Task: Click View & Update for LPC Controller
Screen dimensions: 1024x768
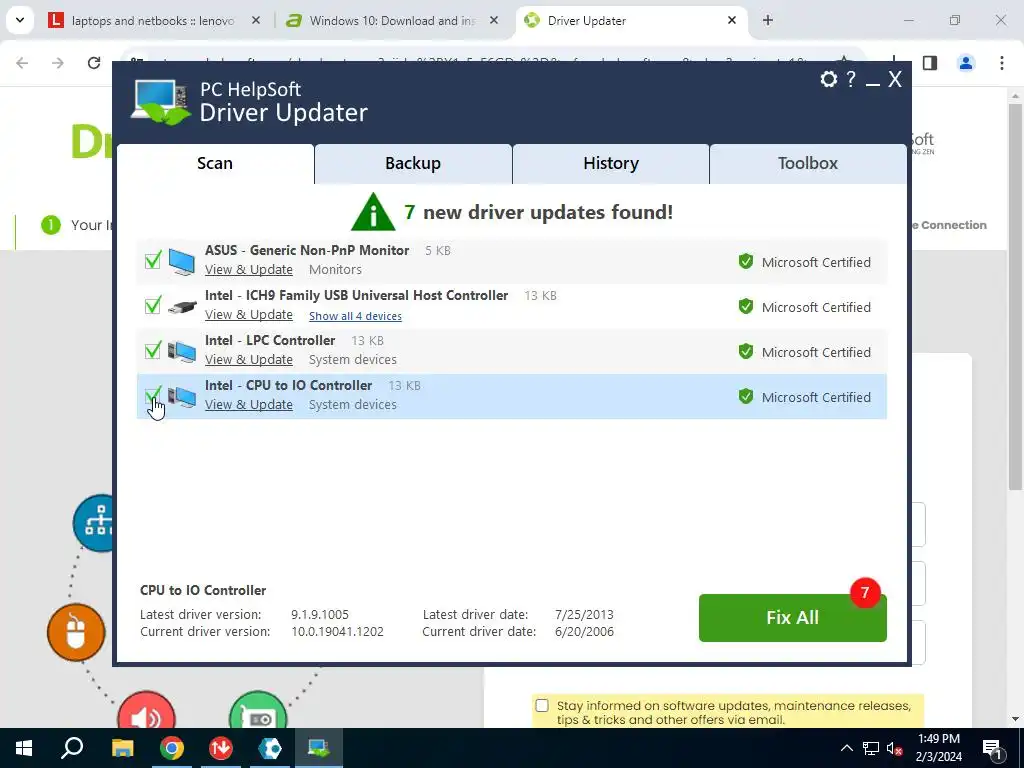Action: click(249, 360)
